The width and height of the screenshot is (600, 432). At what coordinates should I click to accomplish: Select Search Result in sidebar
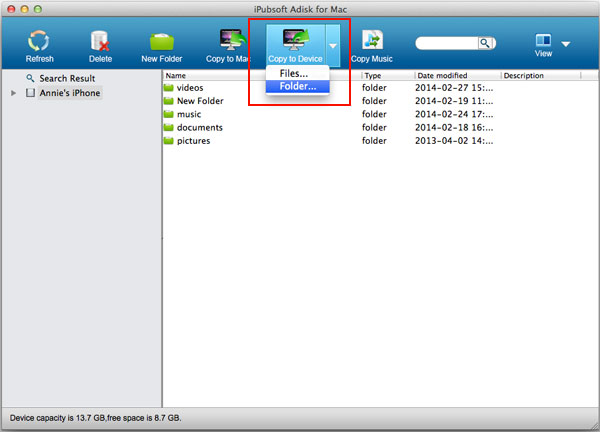[x=67, y=78]
